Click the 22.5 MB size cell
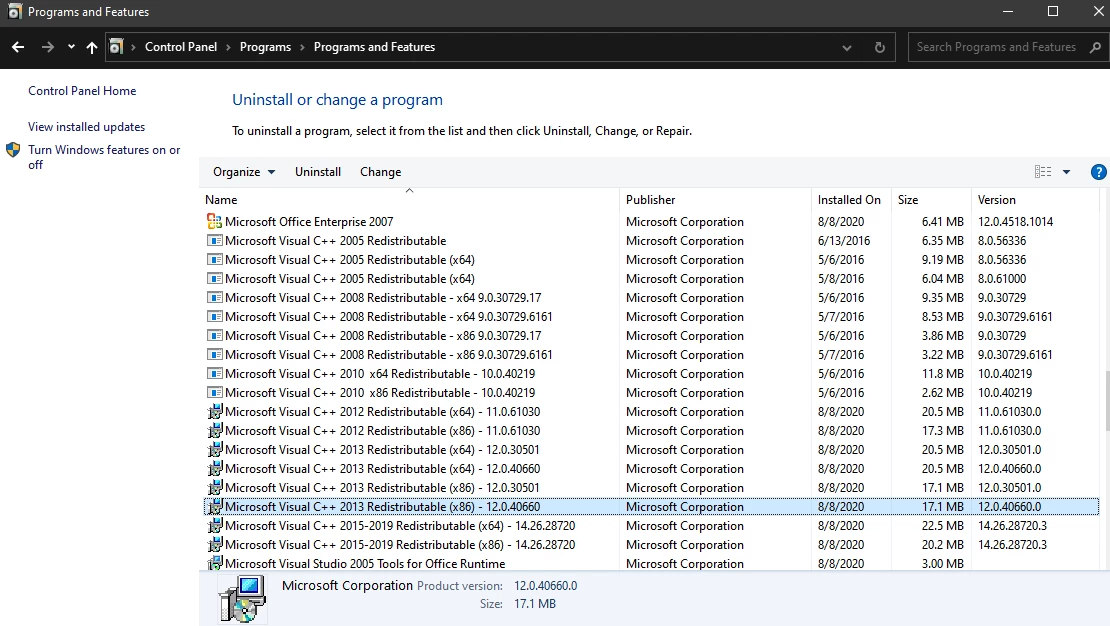Screen dimensions: 1110x626 (x=942, y=526)
